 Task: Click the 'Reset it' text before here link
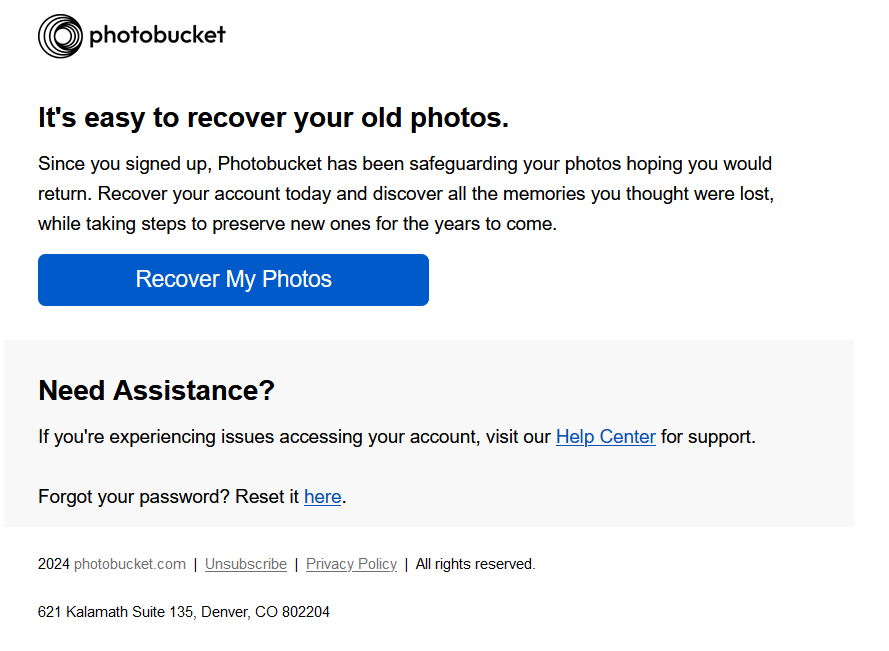[x=267, y=497]
